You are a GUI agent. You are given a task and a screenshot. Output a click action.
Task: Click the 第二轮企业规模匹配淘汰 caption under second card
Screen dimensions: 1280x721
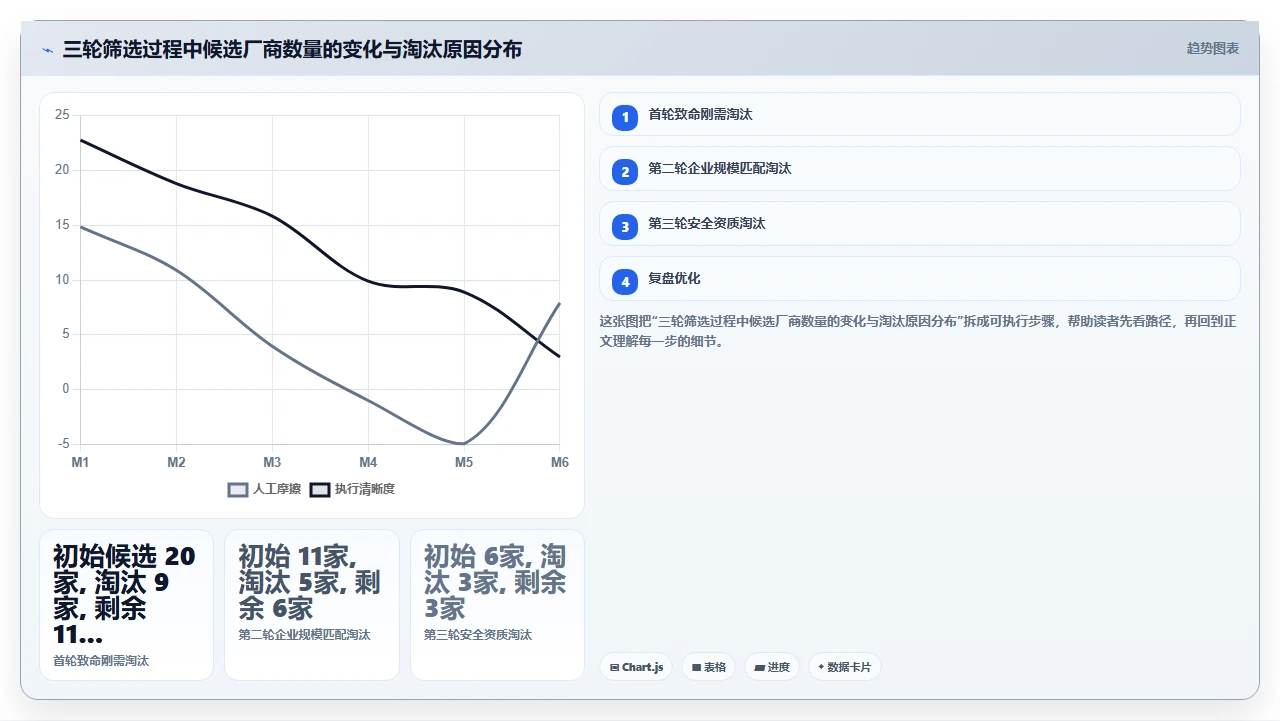pos(304,635)
